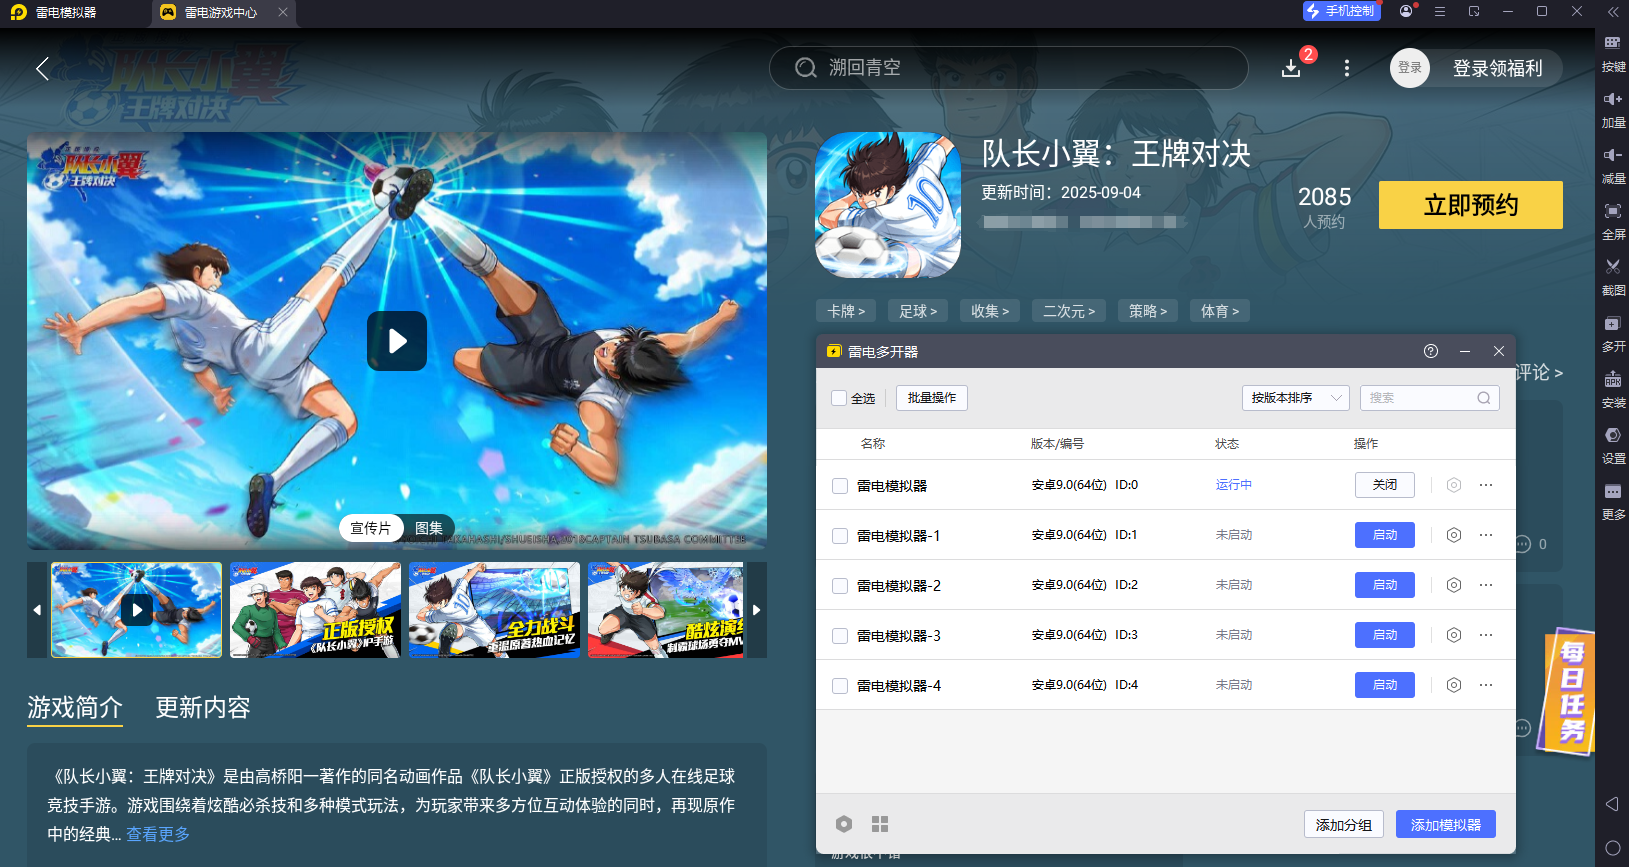The image size is (1629, 867).
Task: Play the promo video on main banner
Action: (x=397, y=341)
